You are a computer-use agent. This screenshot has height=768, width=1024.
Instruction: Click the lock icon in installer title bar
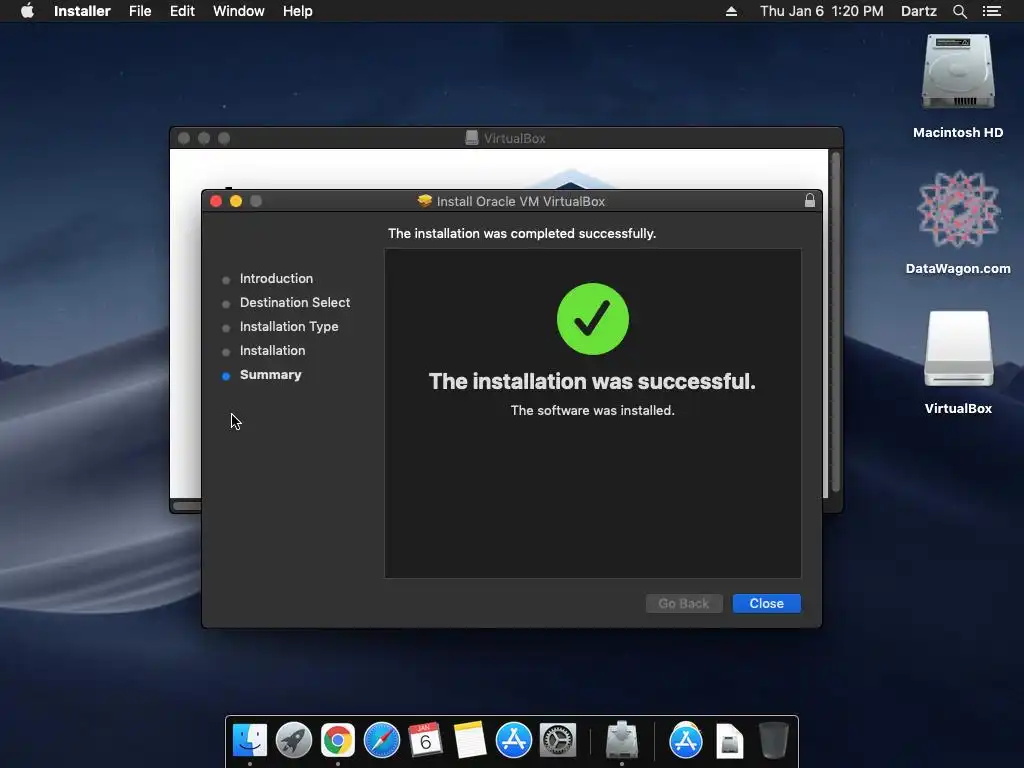tap(810, 200)
